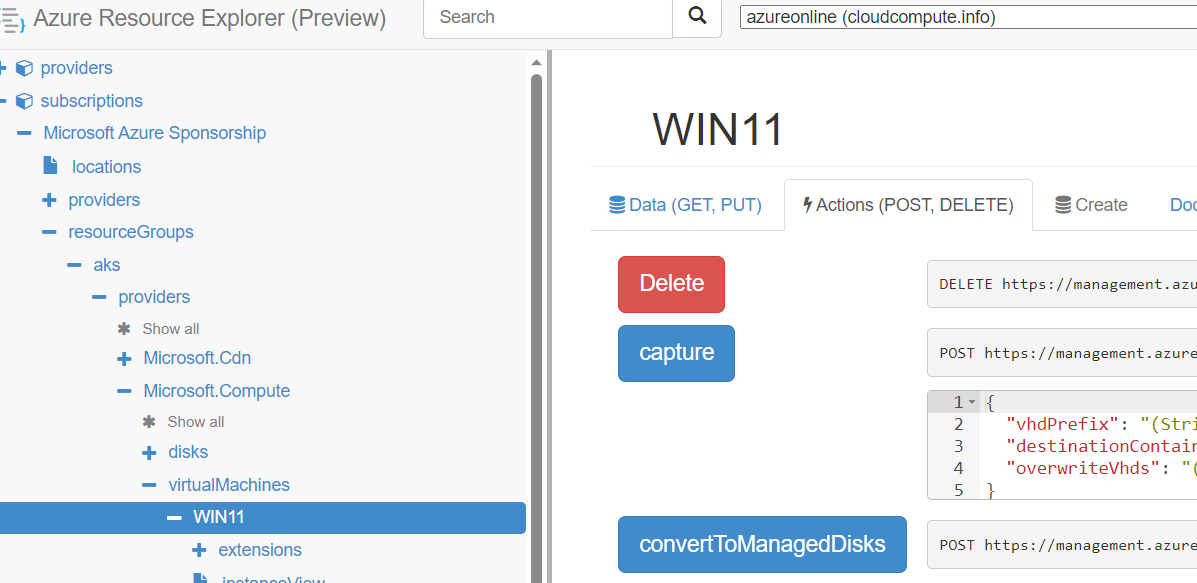Screen dimensions: 1197x583
Task: Click the magnifier search button
Action: tap(697, 17)
